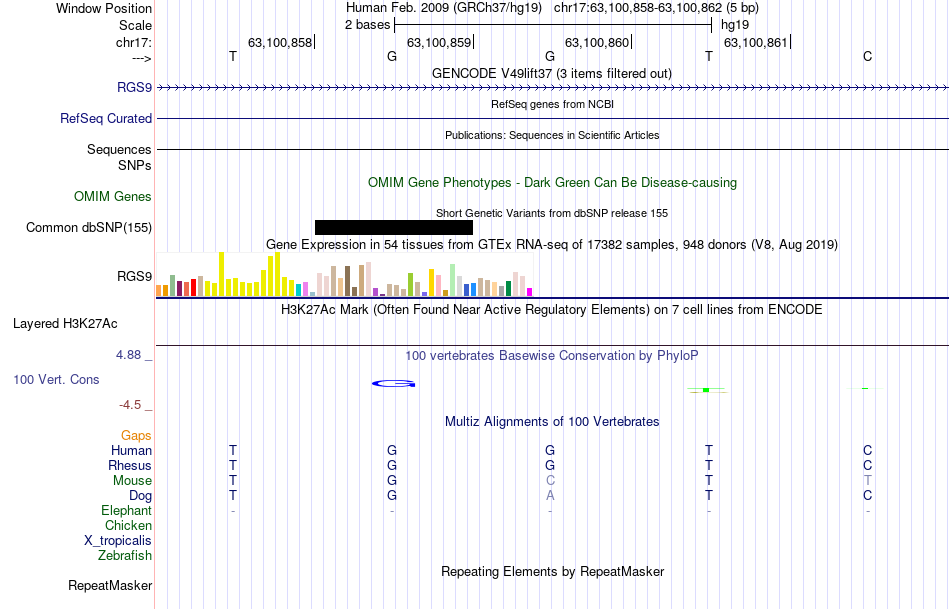Click the RGS9 label beside GTEx chart

(135, 276)
